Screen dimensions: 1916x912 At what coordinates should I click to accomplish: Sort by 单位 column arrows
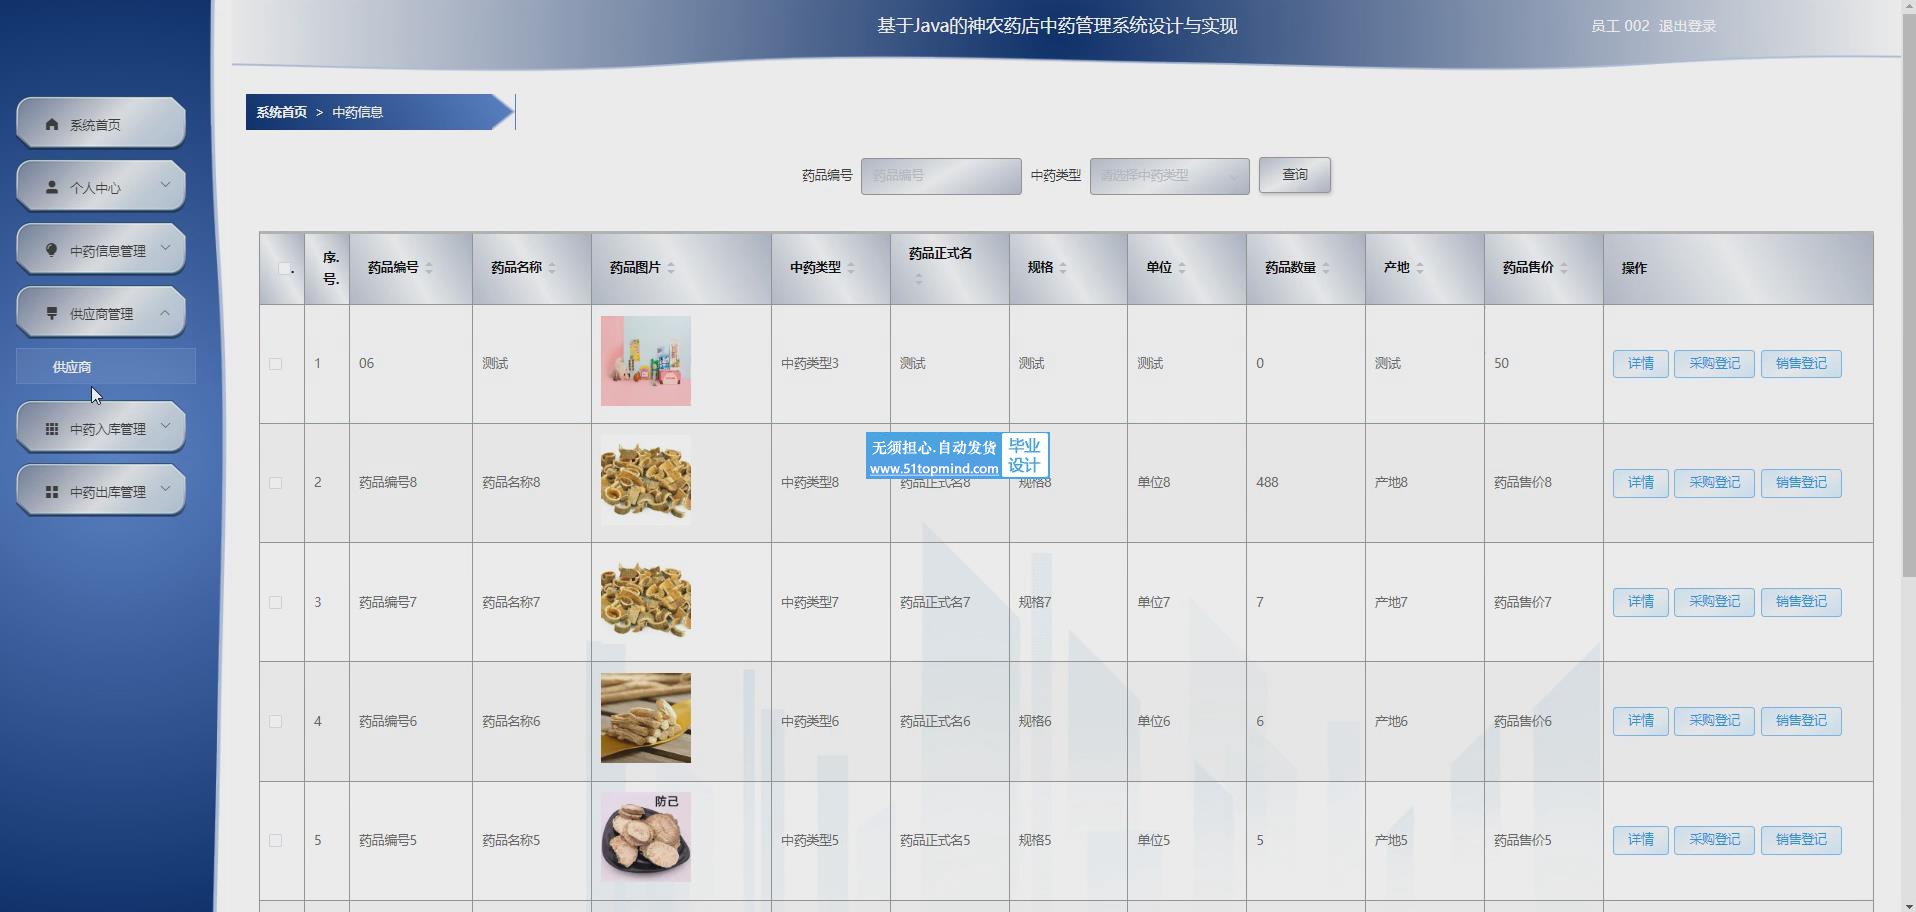pyautogui.click(x=1182, y=268)
